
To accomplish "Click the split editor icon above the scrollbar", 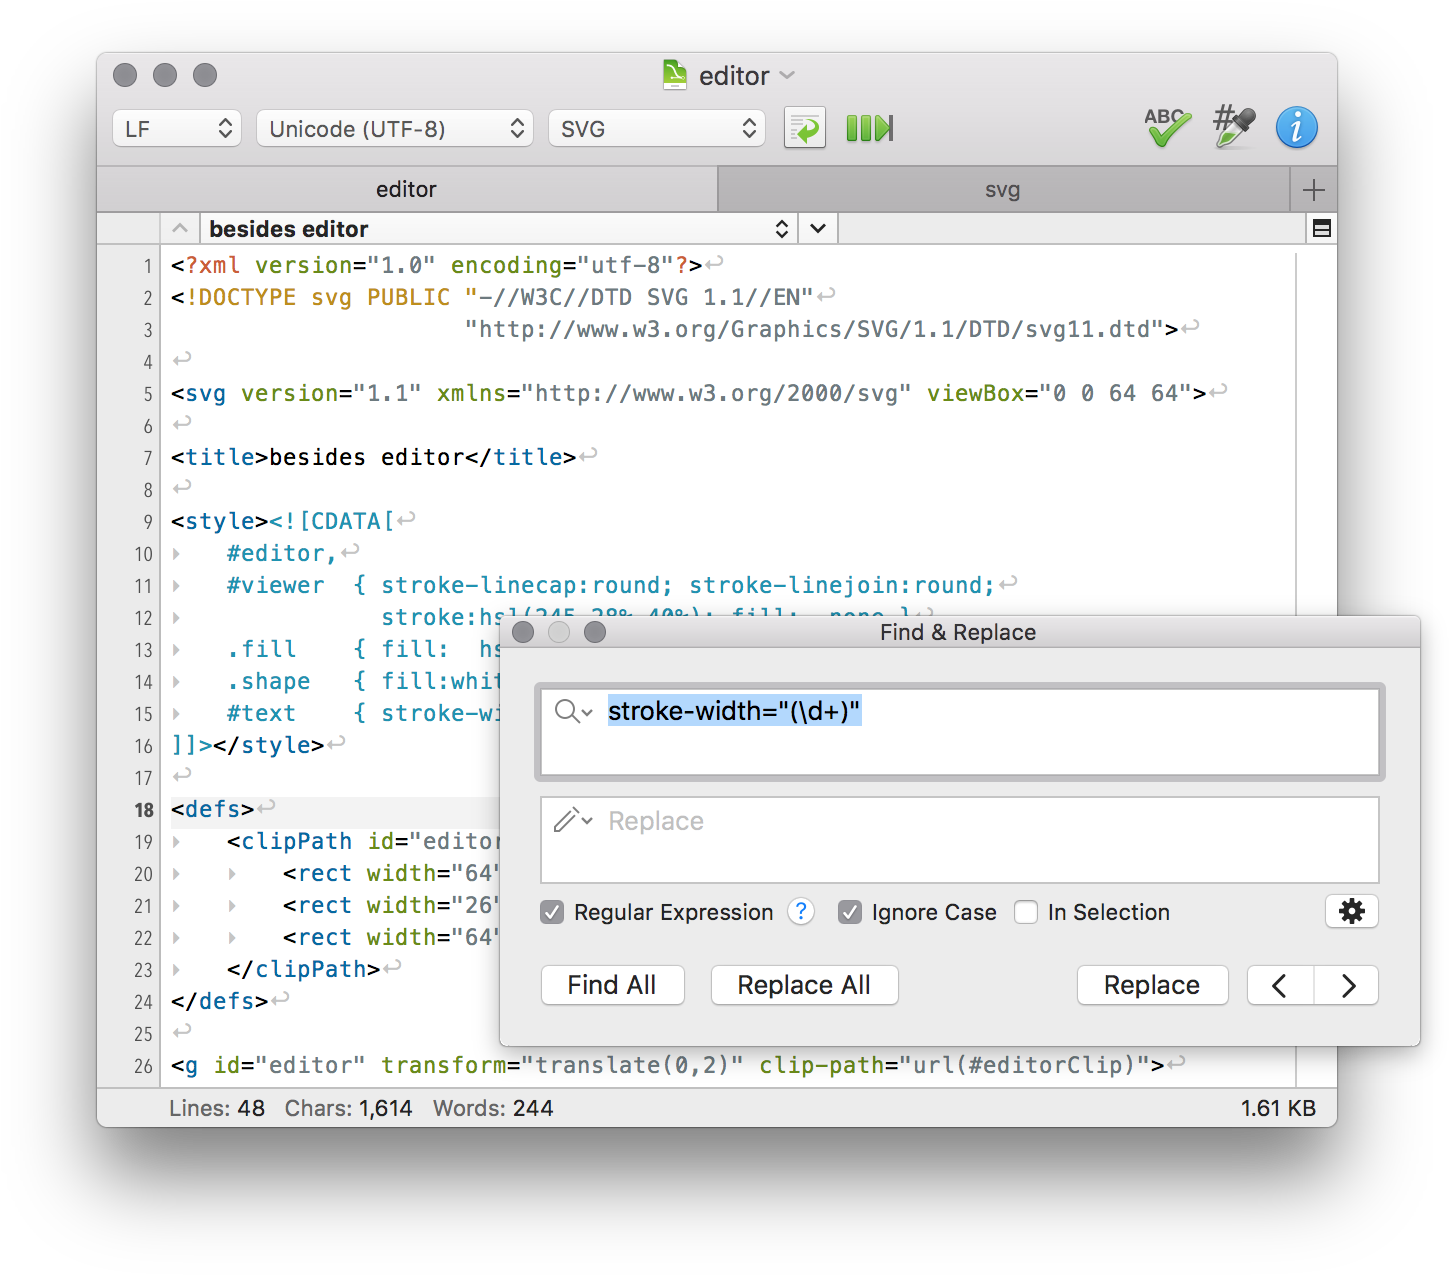I will click(x=1320, y=228).
